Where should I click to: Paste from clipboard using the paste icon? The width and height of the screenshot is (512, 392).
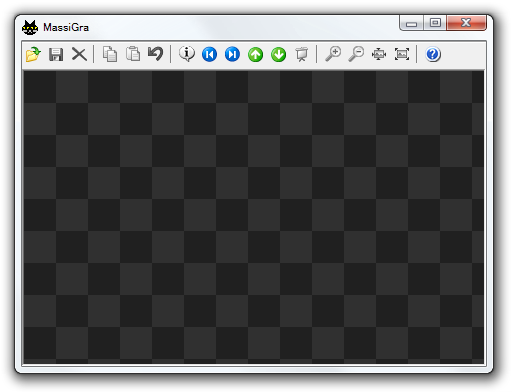(133, 54)
